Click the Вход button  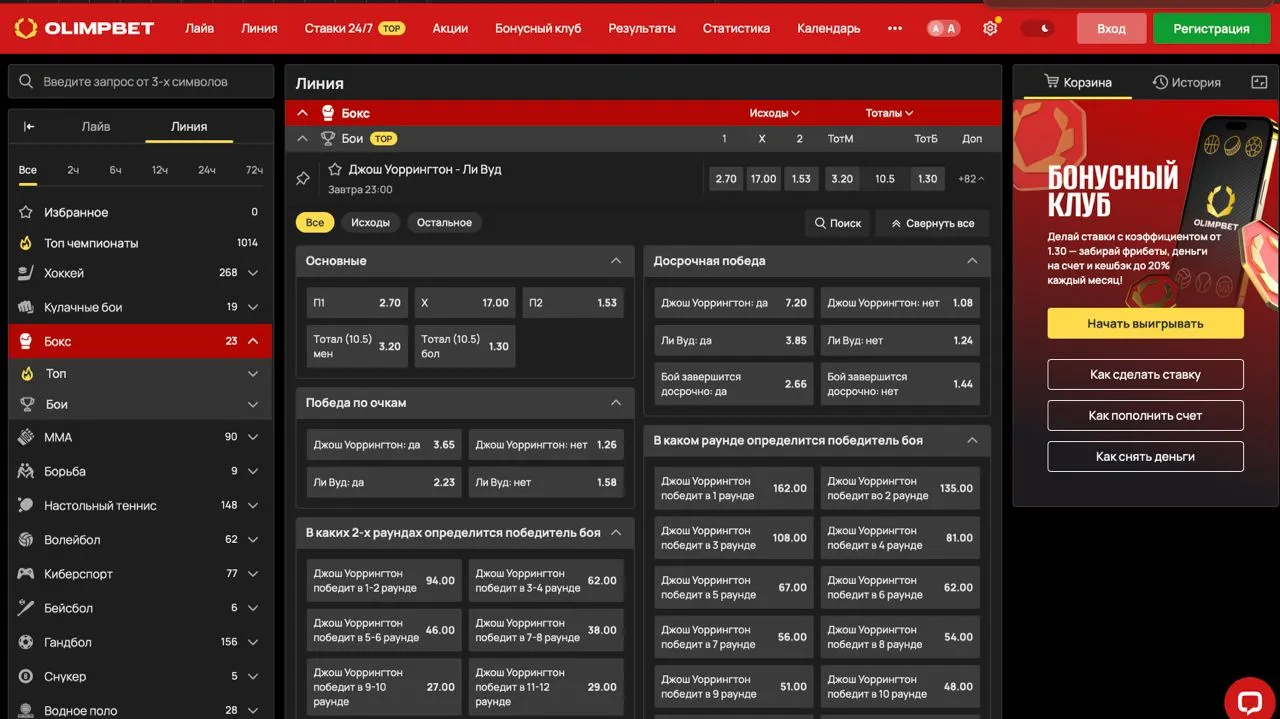point(1112,28)
